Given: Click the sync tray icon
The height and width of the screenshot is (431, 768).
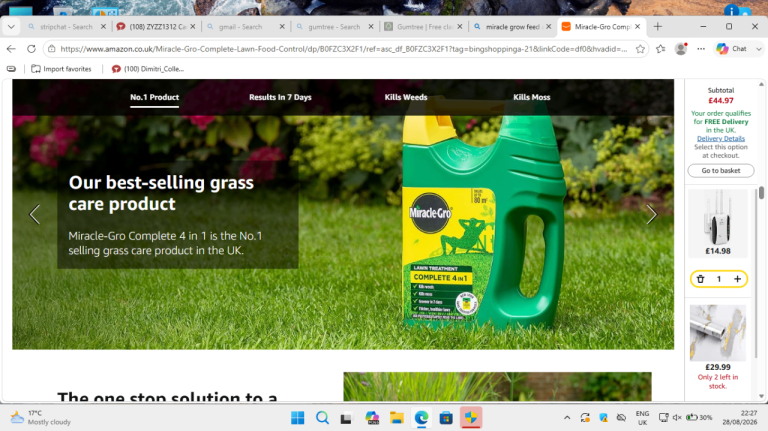Looking at the screenshot, I should [x=585, y=418].
